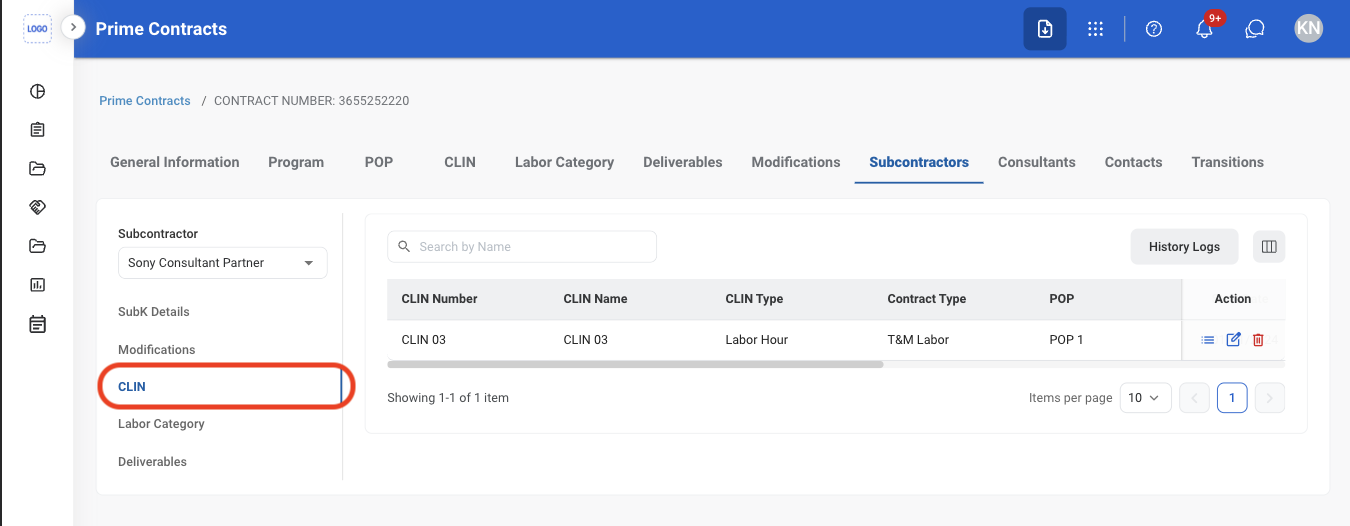Switch to the Program tab
The image size is (1350, 526).
click(296, 162)
